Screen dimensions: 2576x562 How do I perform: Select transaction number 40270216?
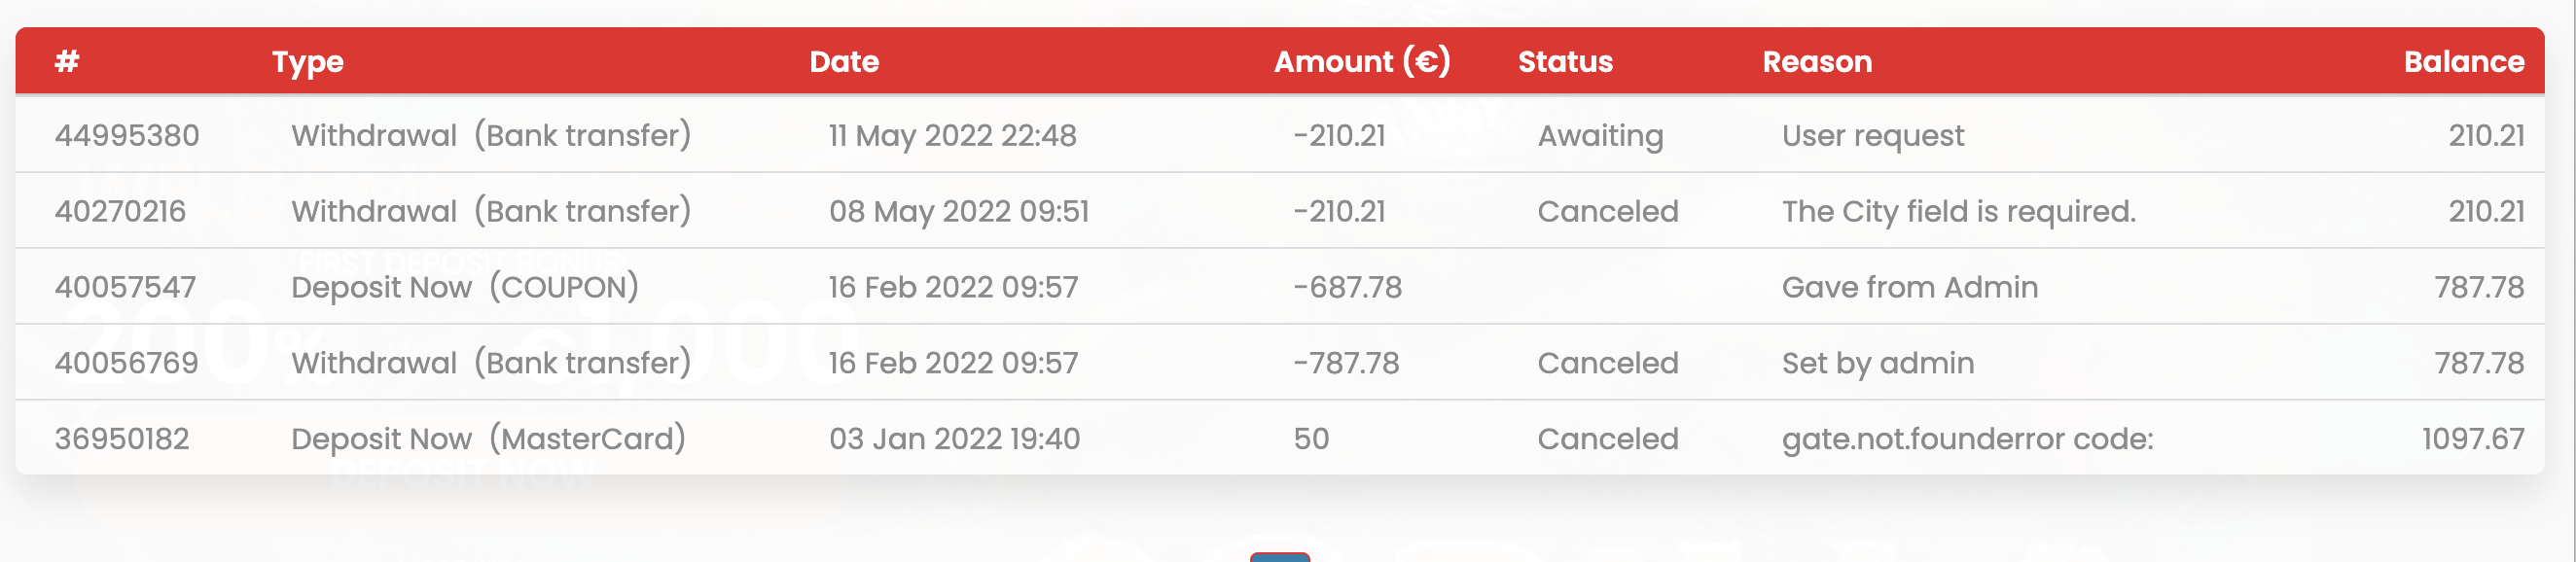tap(120, 211)
